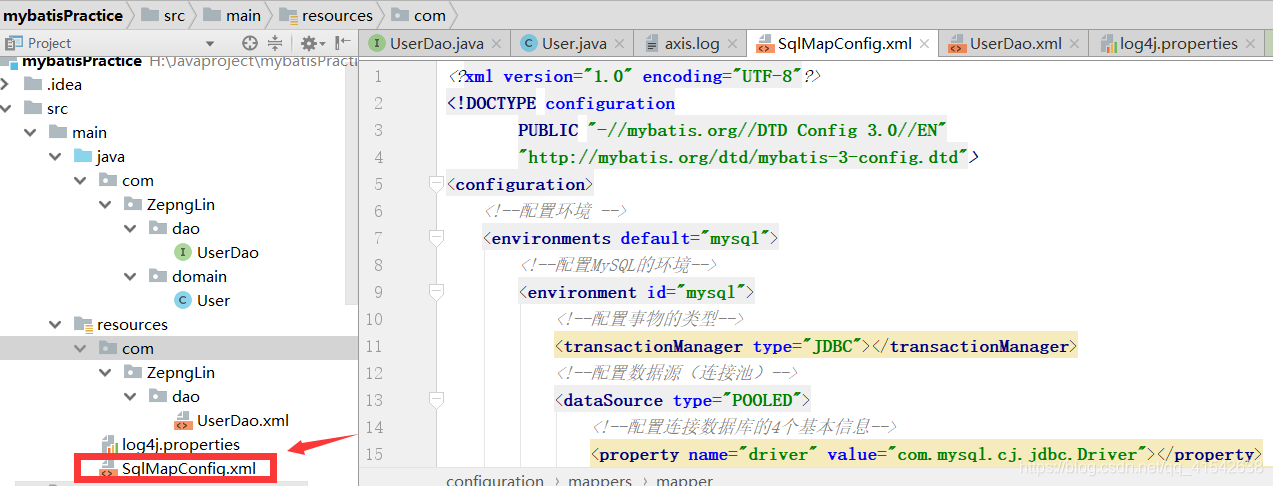Image resolution: width=1273 pixels, height=486 pixels.
Task: Click the collapse-all icon in Project panel
Action: pyautogui.click(x=276, y=43)
